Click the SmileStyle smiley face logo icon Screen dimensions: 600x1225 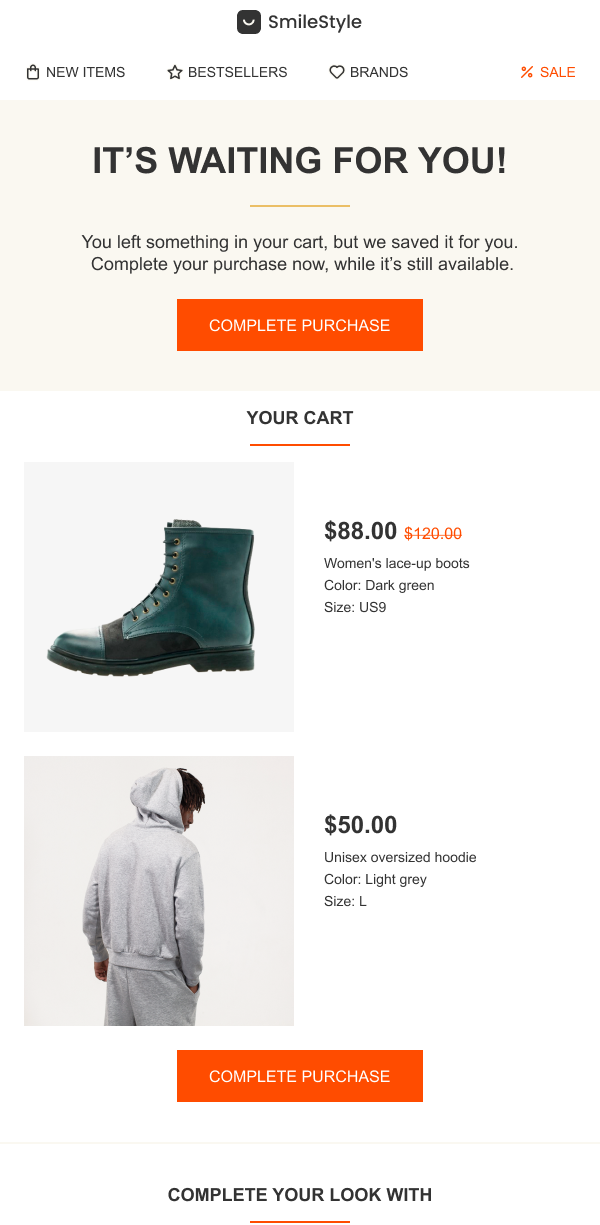[248, 21]
